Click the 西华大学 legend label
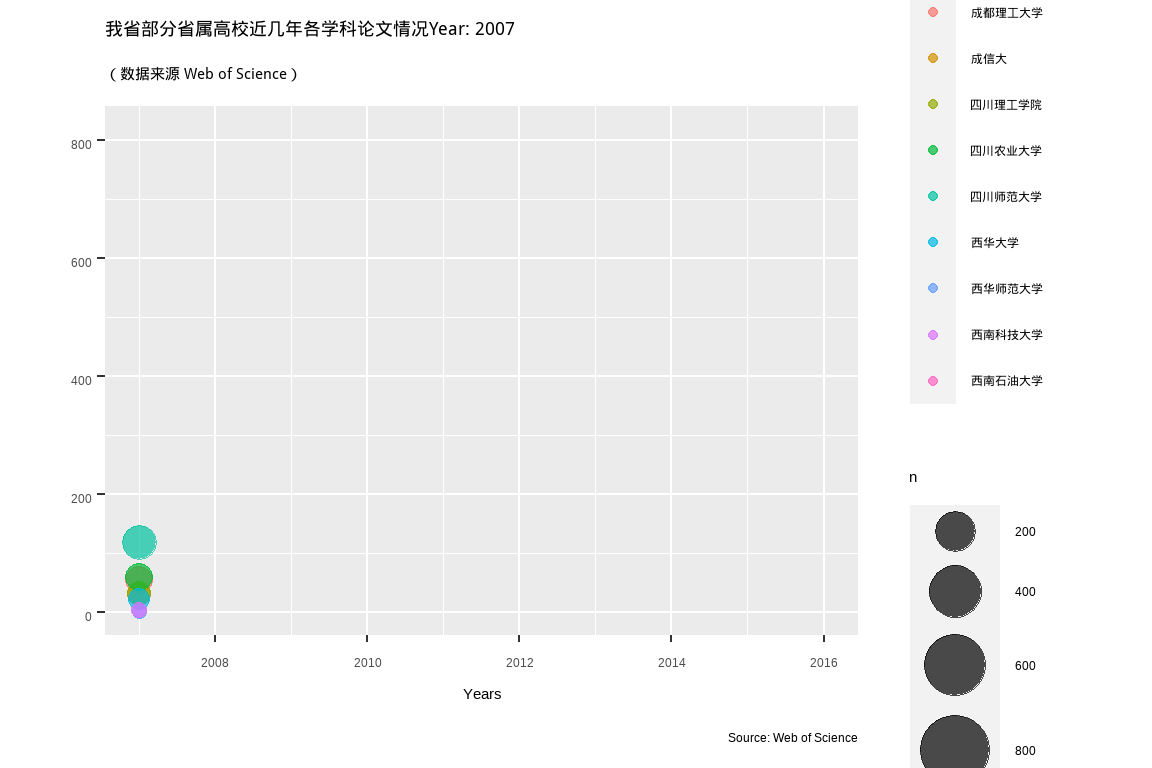The height and width of the screenshot is (768, 1152). point(994,242)
